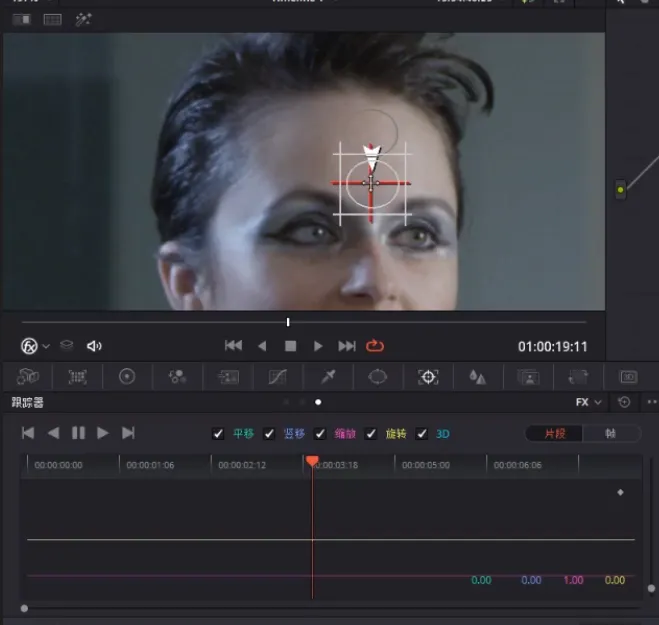Open the 3D stereoscopic palette

pos(629,377)
